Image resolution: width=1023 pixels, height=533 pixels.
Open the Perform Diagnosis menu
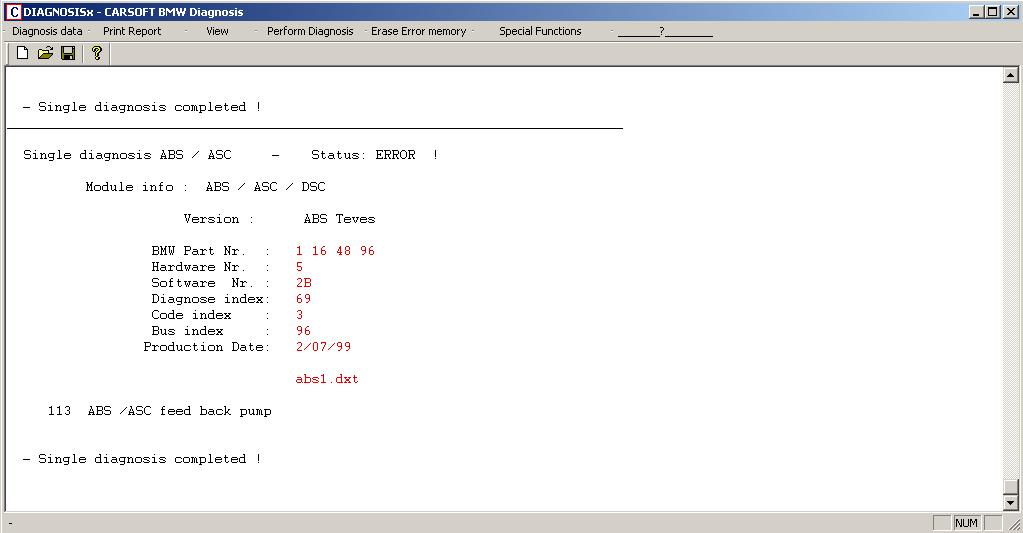click(x=310, y=31)
